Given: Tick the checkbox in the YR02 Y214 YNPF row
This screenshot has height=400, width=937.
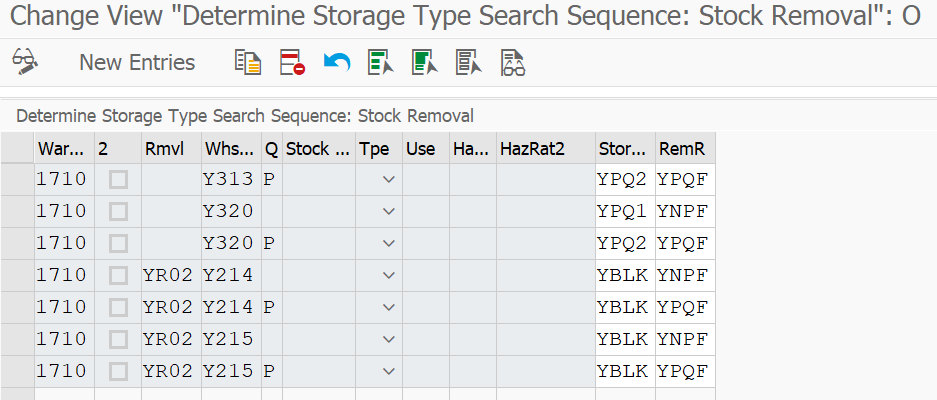Looking at the screenshot, I should [x=118, y=276].
